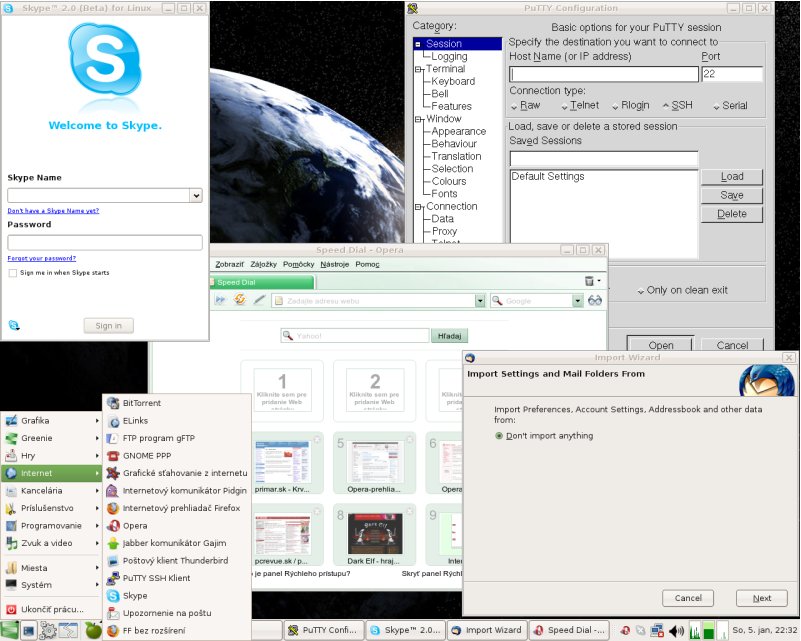801x641 pixels.
Task: Click the green apple panel launcher
Action: click(93, 631)
